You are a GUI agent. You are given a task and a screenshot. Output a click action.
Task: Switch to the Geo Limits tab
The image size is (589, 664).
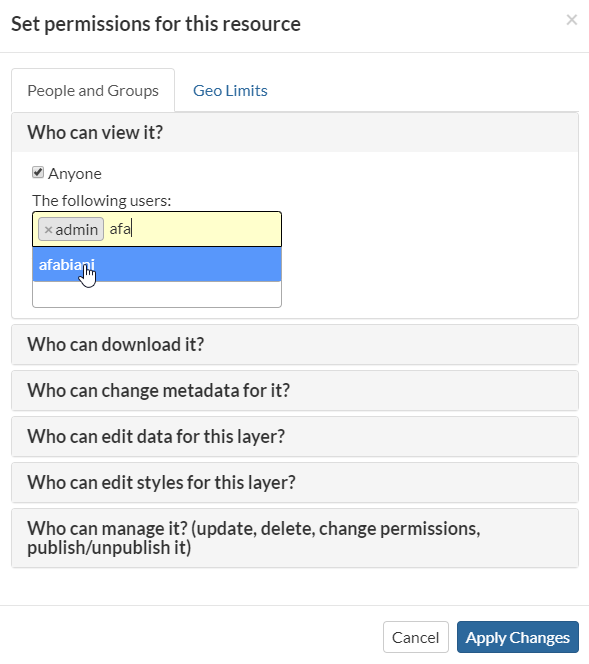pyautogui.click(x=230, y=91)
